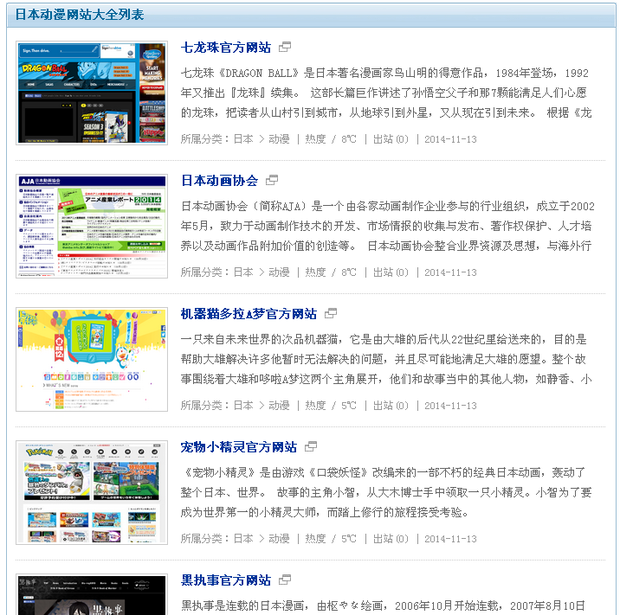Select 日本 category in 机器猫多拉A梦 entry
The width and height of the screenshot is (620, 615).
(243, 406)
